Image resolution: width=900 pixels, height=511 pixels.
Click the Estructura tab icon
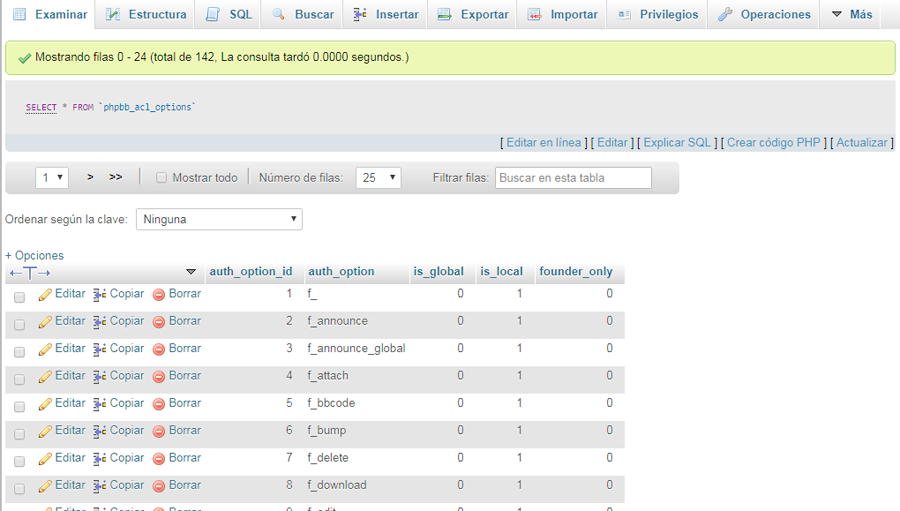(113, 15)
